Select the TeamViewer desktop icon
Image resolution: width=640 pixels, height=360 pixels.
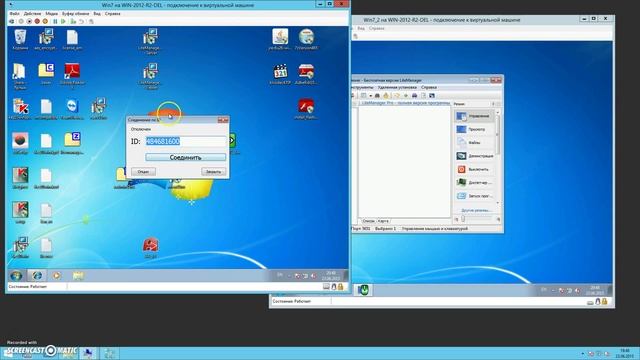tap(72, 109)
